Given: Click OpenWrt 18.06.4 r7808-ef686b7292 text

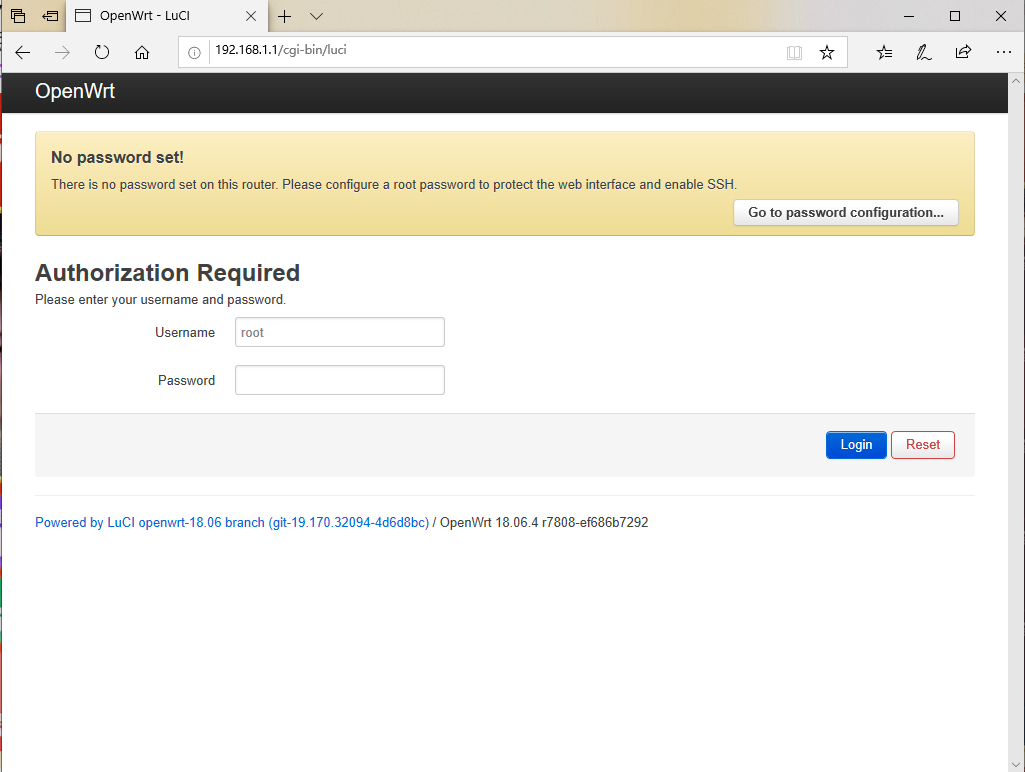Looking at the screenshot, I should (x=544, y=522).
